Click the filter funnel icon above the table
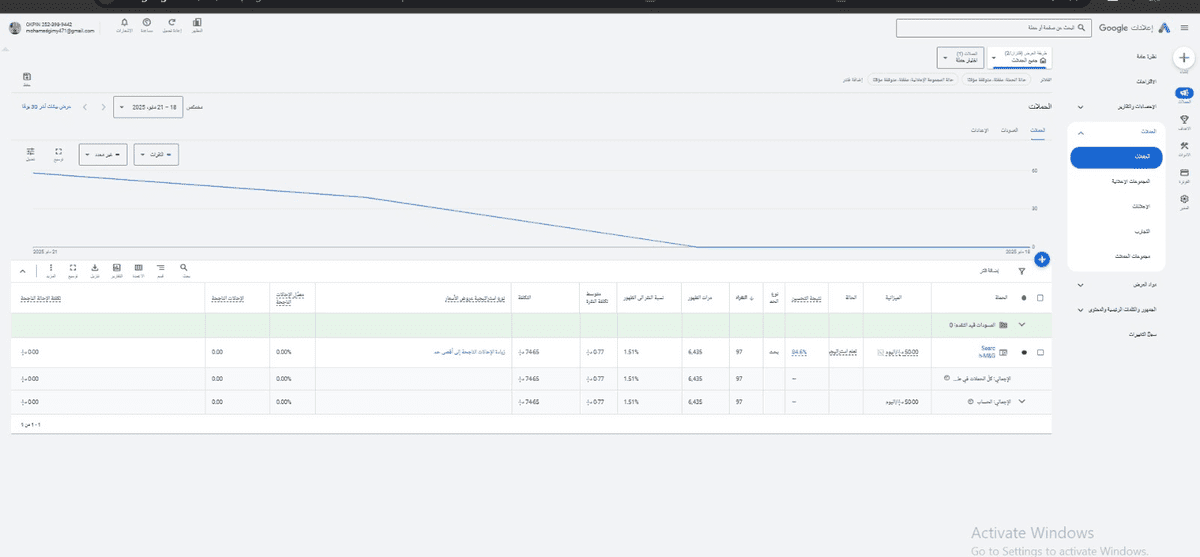 pyautogui.click(x=1021, y=270)
